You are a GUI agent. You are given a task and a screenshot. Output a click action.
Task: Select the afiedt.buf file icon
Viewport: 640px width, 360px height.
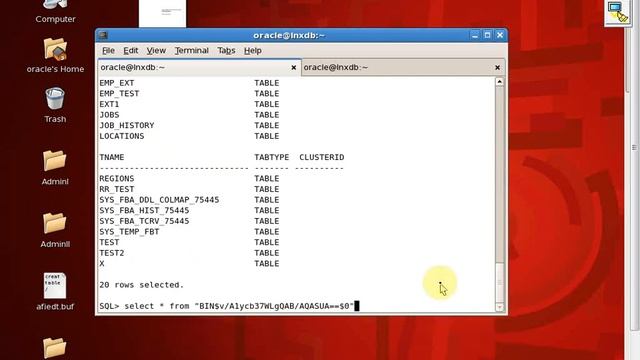[x=55, y=292]
